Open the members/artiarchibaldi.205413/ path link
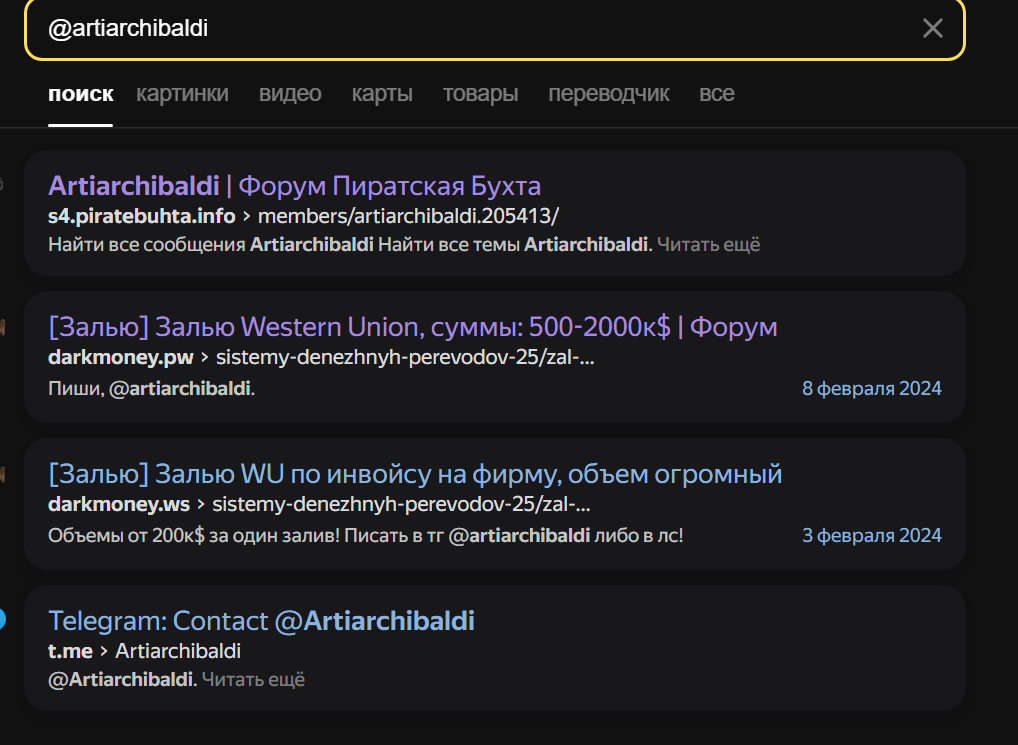Viewport: 1018px width, 745px height. 408,216
